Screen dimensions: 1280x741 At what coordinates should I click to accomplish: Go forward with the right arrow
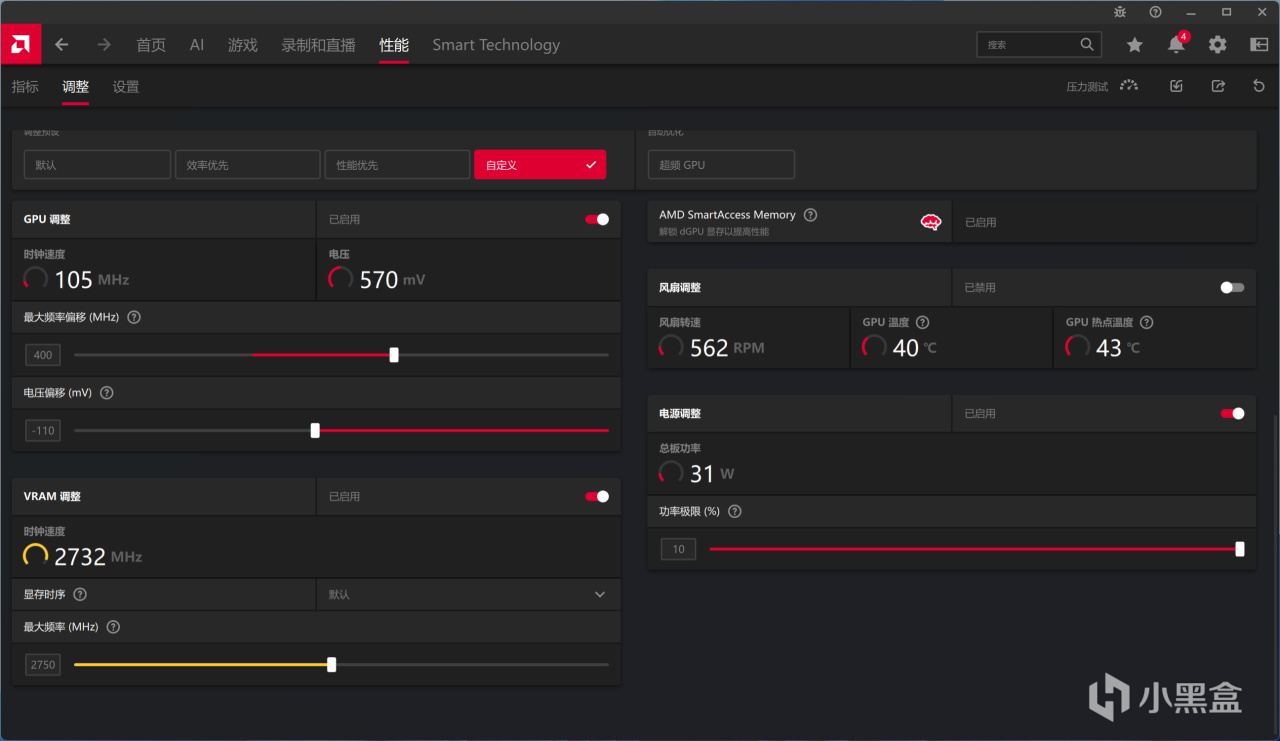coord(104,45)
